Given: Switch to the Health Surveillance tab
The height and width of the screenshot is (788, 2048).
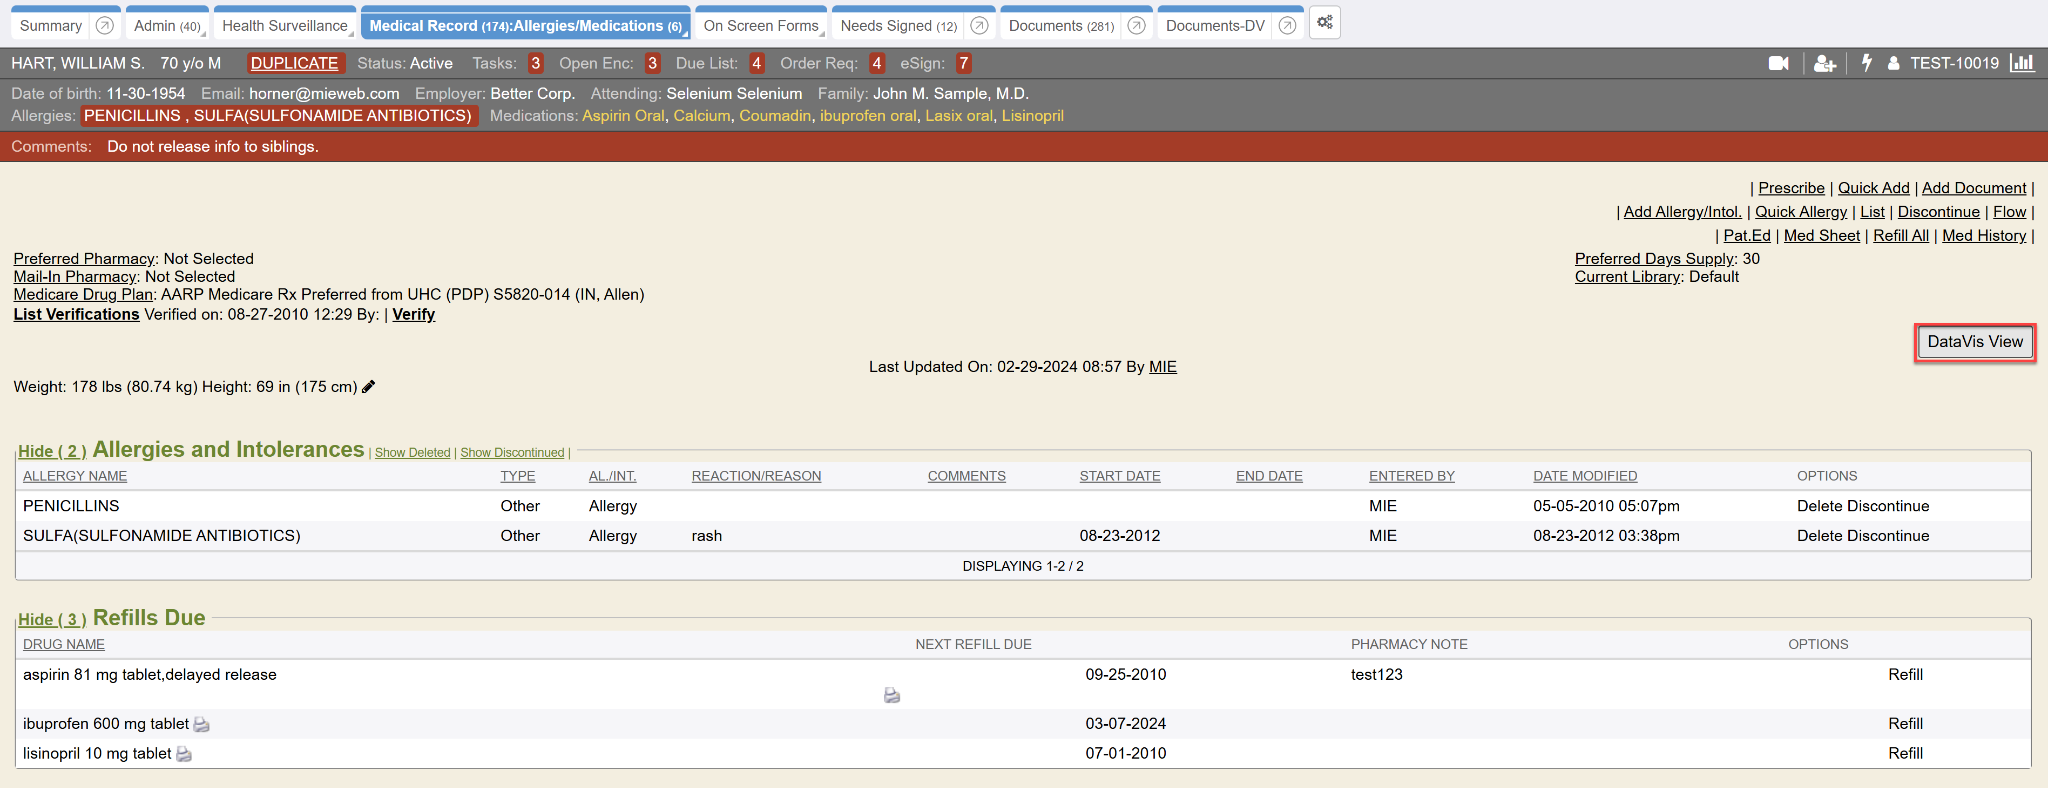Looking at the screenshot, I should (x=285, y=26).
